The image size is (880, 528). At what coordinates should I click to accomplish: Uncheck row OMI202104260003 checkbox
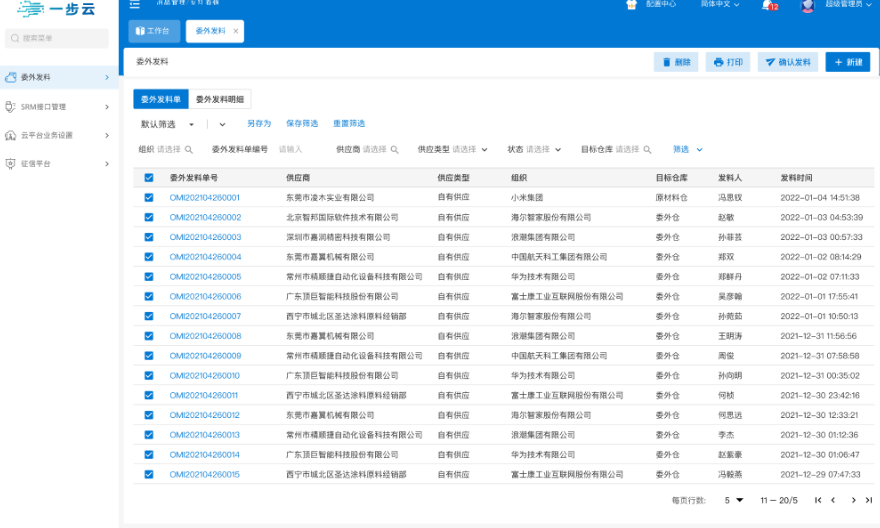pos(149,237)
